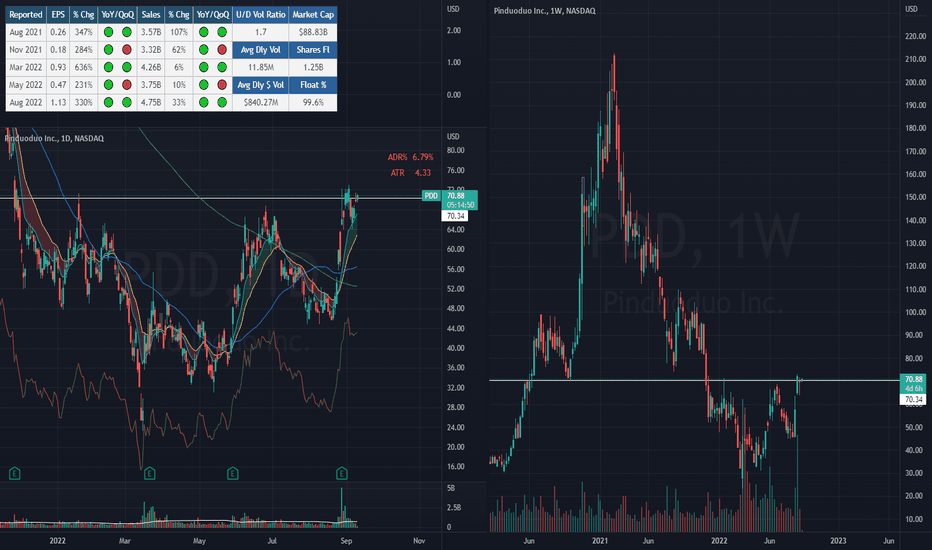This screenshot has width=932, height=550.
Task: Click the float percent value '99.6%'
Action: tap(313, 102)
